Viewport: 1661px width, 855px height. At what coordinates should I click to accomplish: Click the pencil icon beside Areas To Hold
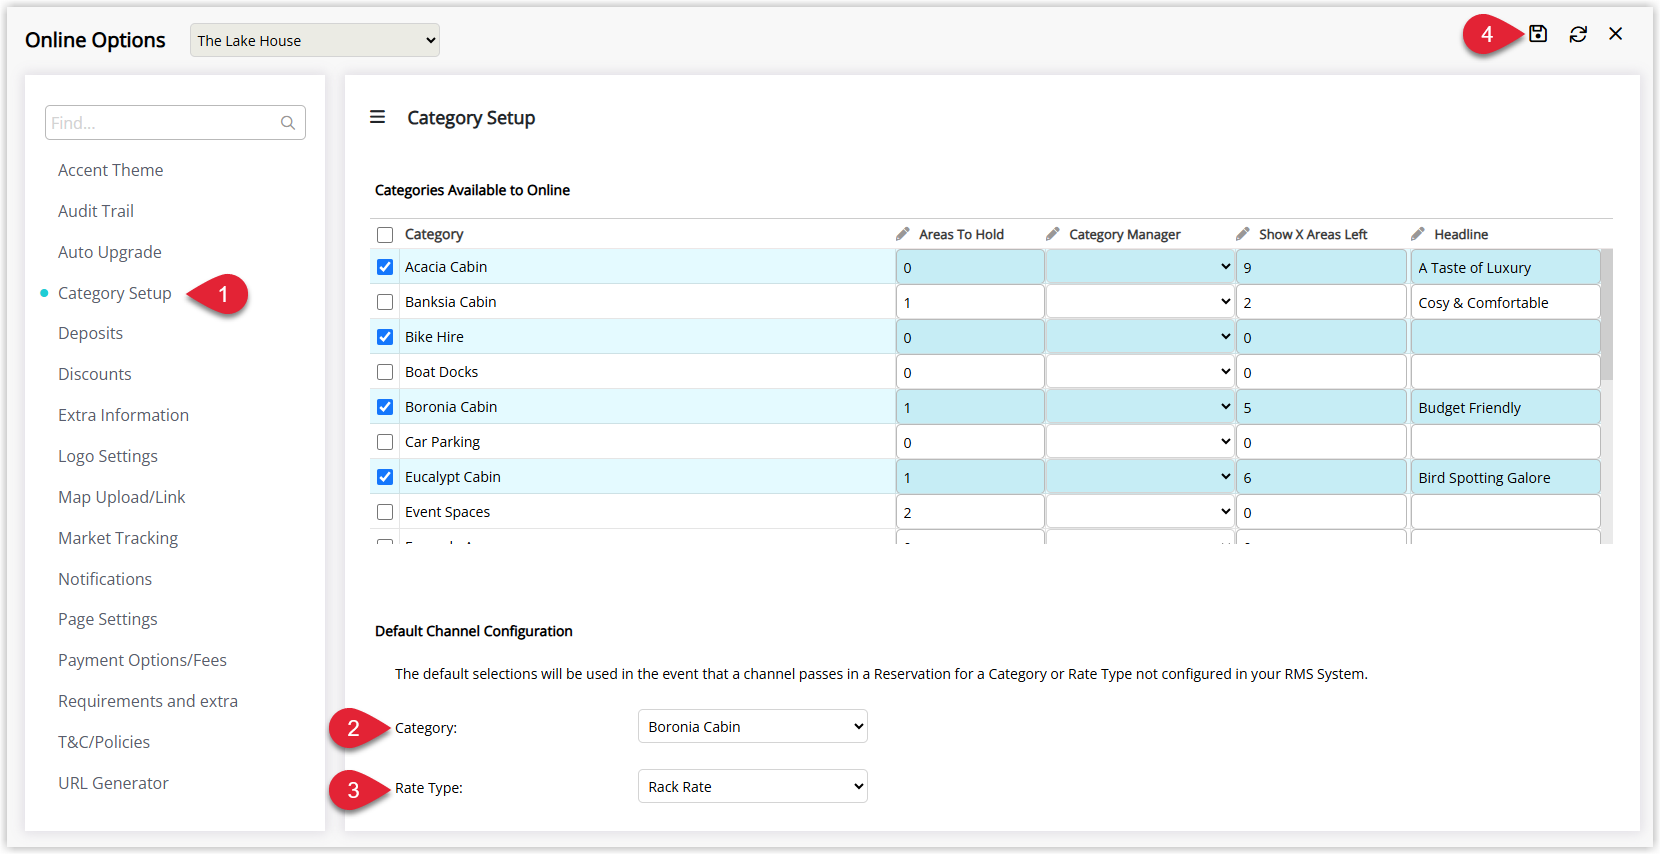coord(902,234)
